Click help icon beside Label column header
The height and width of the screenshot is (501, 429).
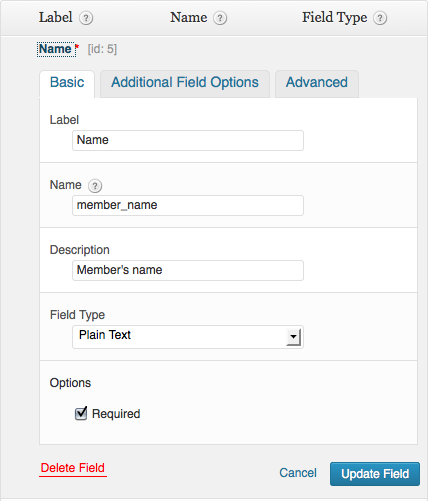[x=86, y=18]
